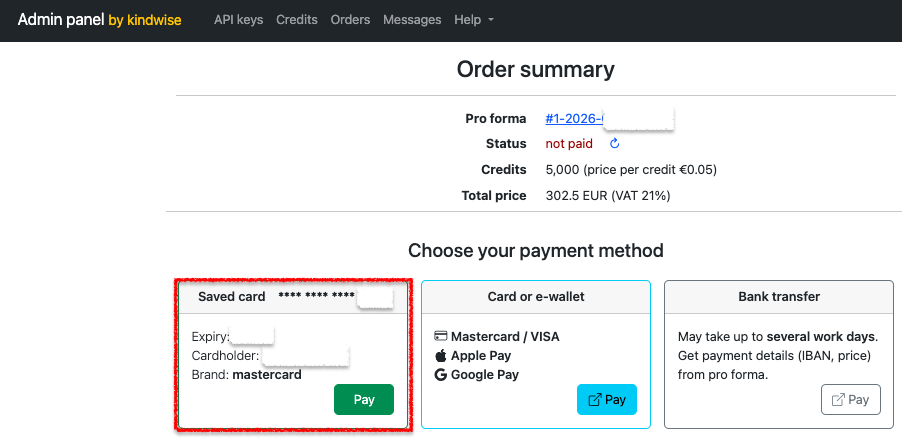
Task: Click the '5,000 (price per credit €0.05)' value
Action: point(631,170)
